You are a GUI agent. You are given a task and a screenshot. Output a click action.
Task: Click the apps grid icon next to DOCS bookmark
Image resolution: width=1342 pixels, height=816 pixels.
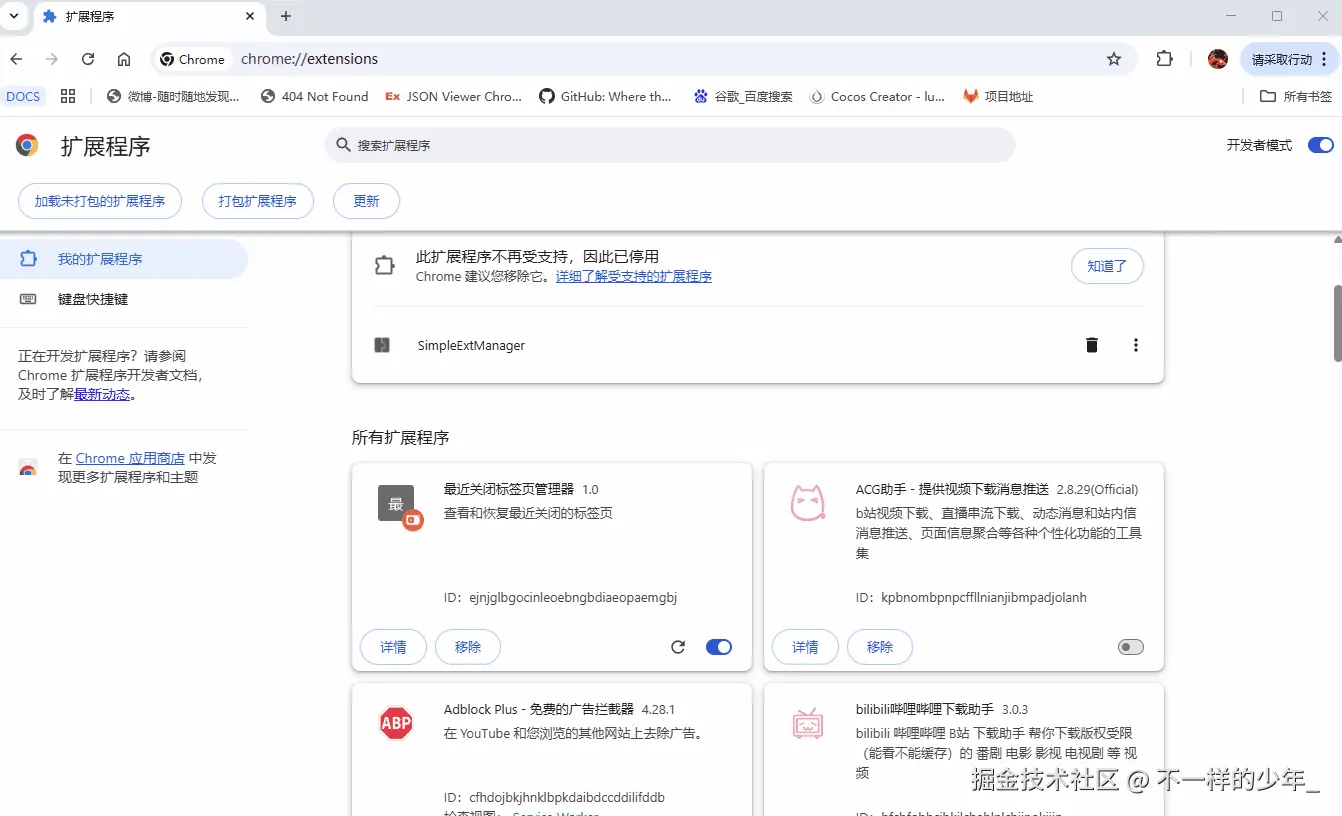pos(67,96)
